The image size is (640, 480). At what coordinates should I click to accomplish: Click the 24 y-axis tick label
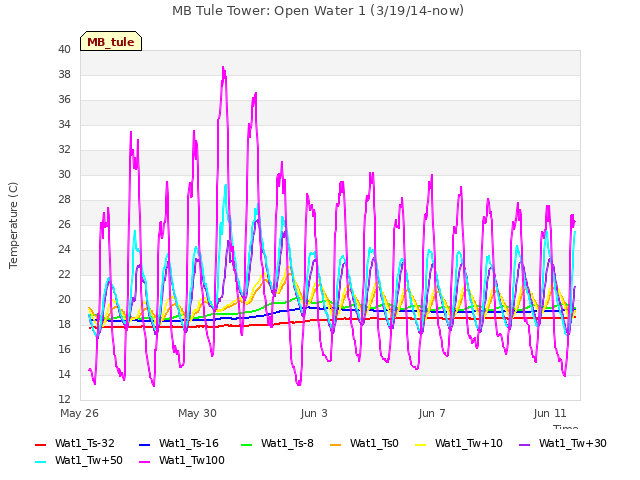coord(64,249)
